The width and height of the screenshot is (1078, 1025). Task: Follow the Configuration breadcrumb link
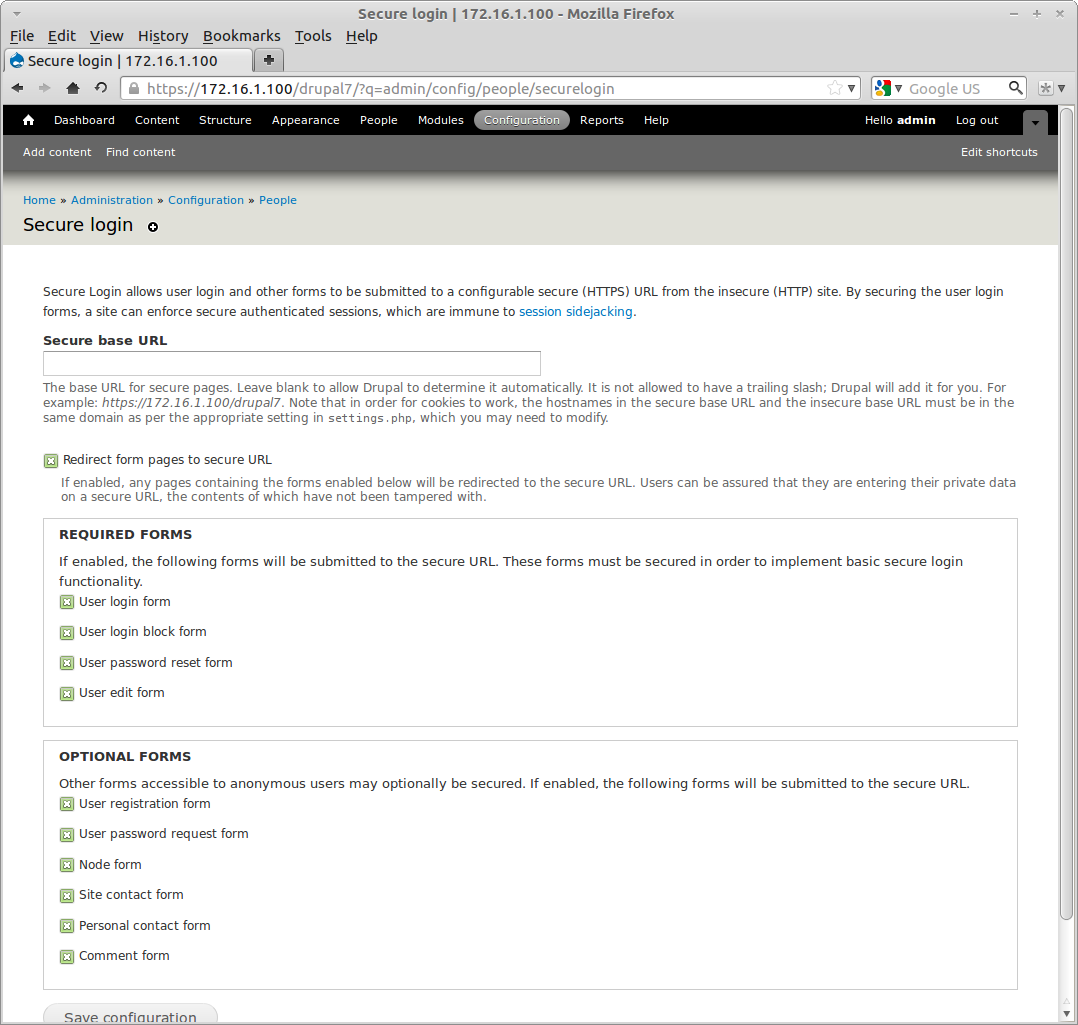[x=206, y=200]
